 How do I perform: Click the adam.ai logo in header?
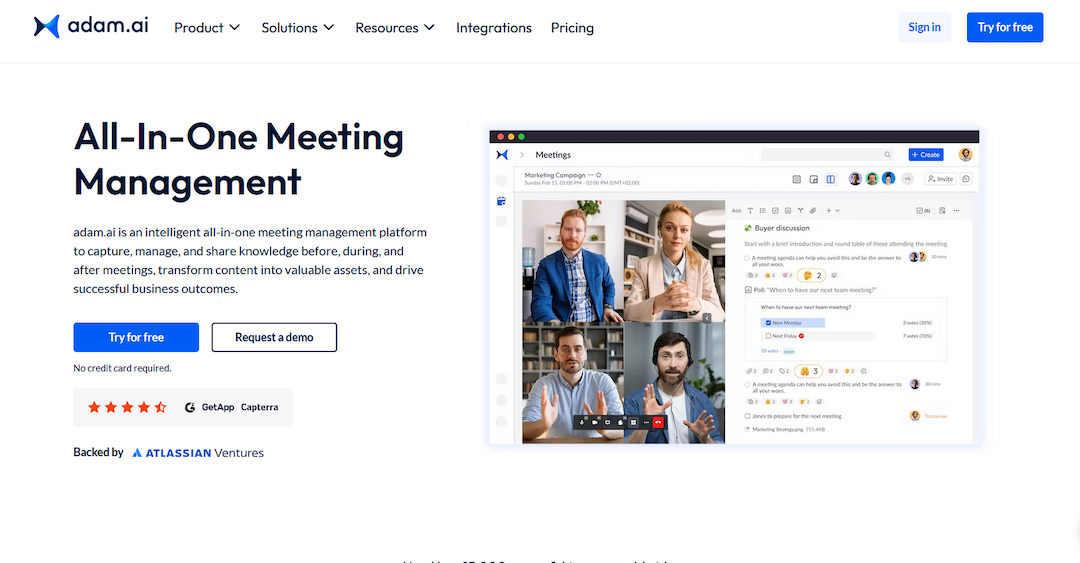90,27
